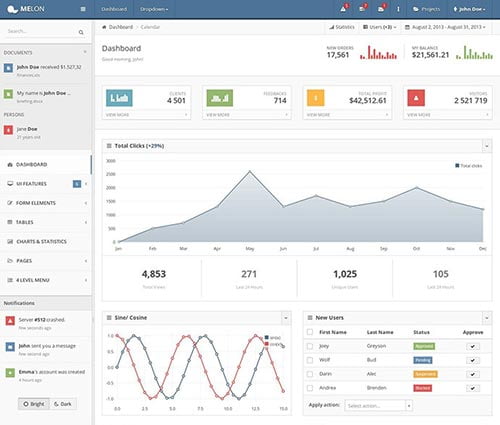
Task: Open the envelope messages icon in header
Action: point(381,9)
